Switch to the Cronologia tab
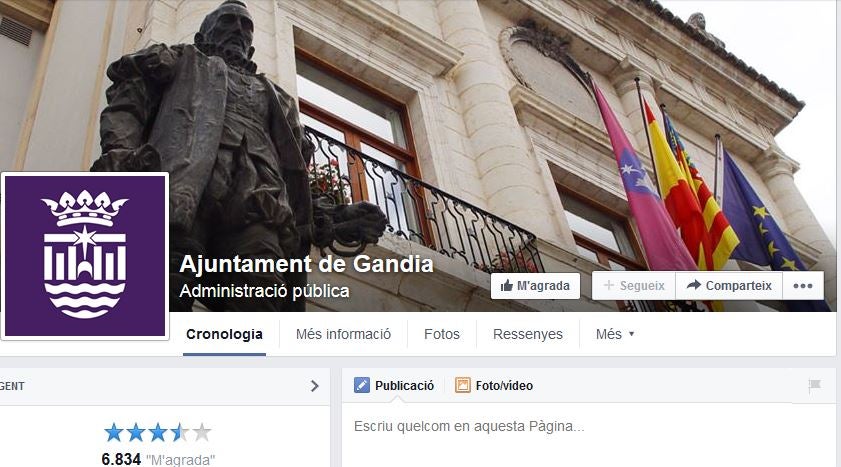Viewport: 841px width, 467px height. (224, 334)
